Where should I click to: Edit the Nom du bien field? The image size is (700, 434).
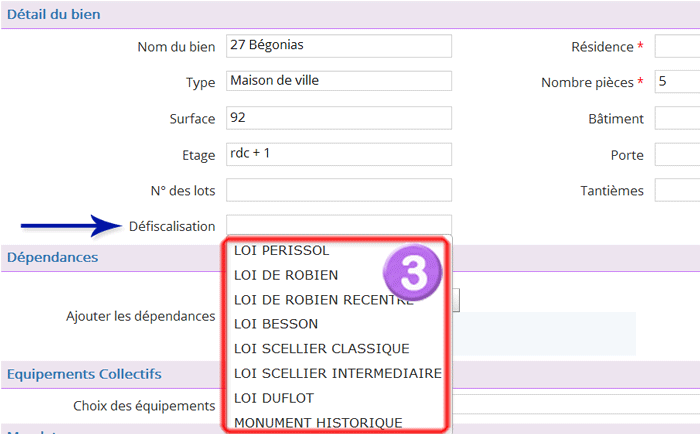click(x=339, y=46)
